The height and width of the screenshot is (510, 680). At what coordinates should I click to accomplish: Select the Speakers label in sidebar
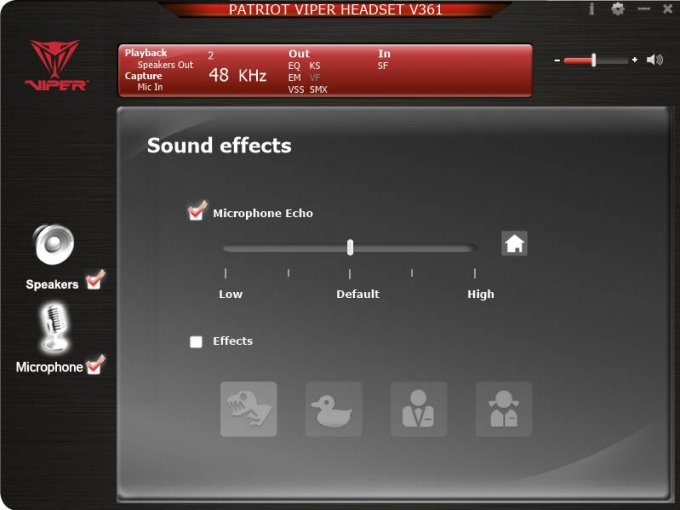(x=52, y=284)
